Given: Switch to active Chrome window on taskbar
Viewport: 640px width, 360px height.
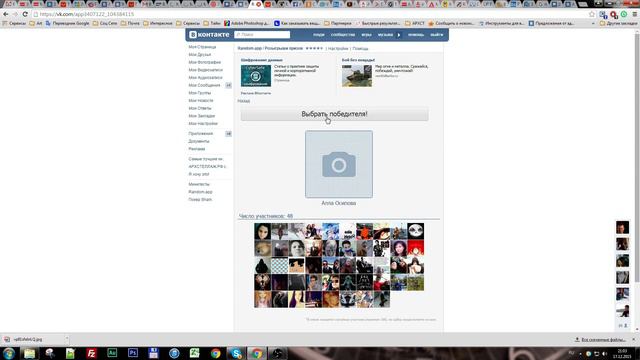Looking at the screenshot, I should point(257,353).
